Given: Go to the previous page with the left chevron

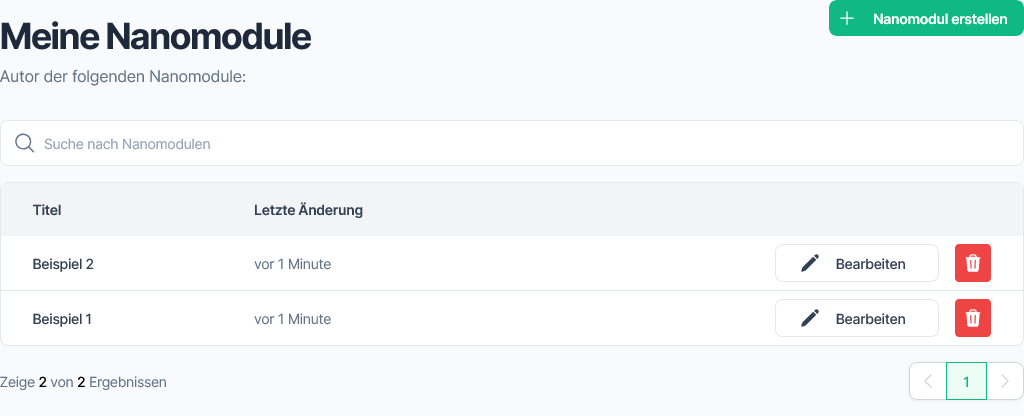Looking at the screenshot, I should coord(928,381).
